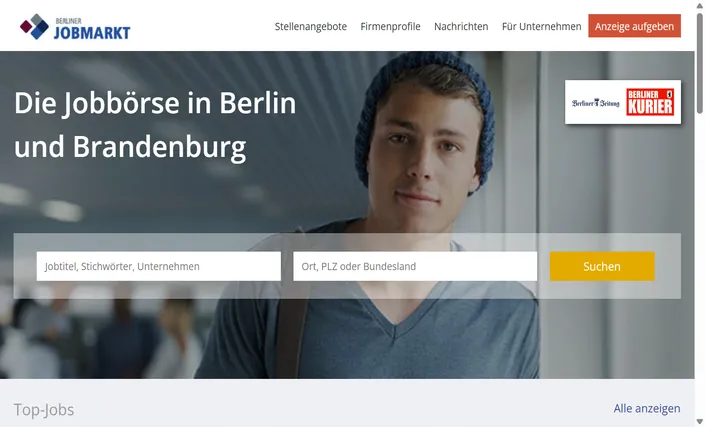This screenshot has width=705, height=427.
Task: Click the scrollbar down arrow
Action: pyautogui.click(x=700, y=422)
